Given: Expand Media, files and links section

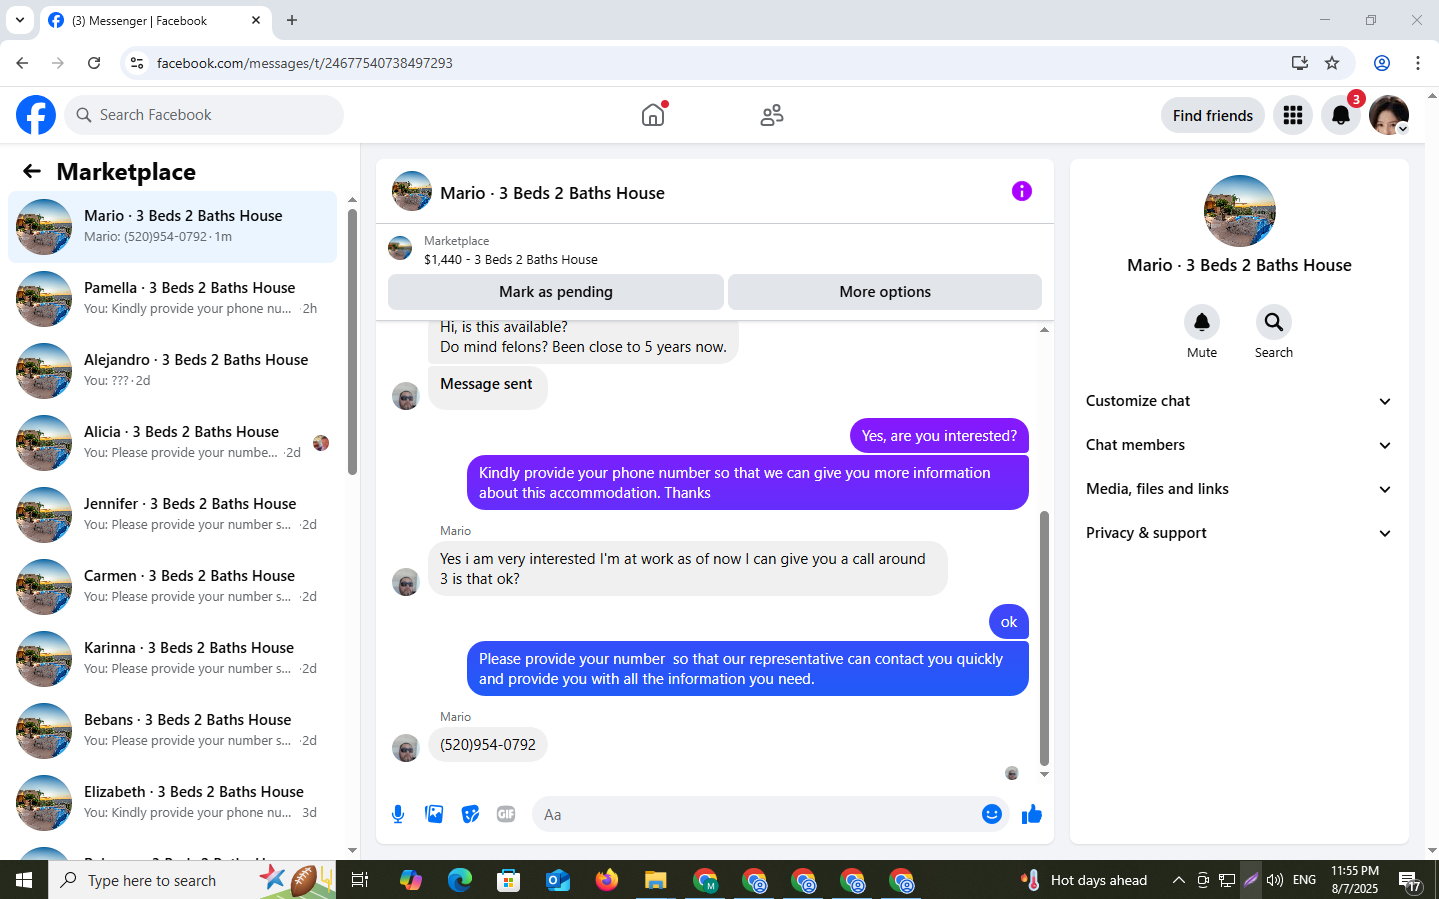Looking at the screenshot, I should click(1239, 489).
